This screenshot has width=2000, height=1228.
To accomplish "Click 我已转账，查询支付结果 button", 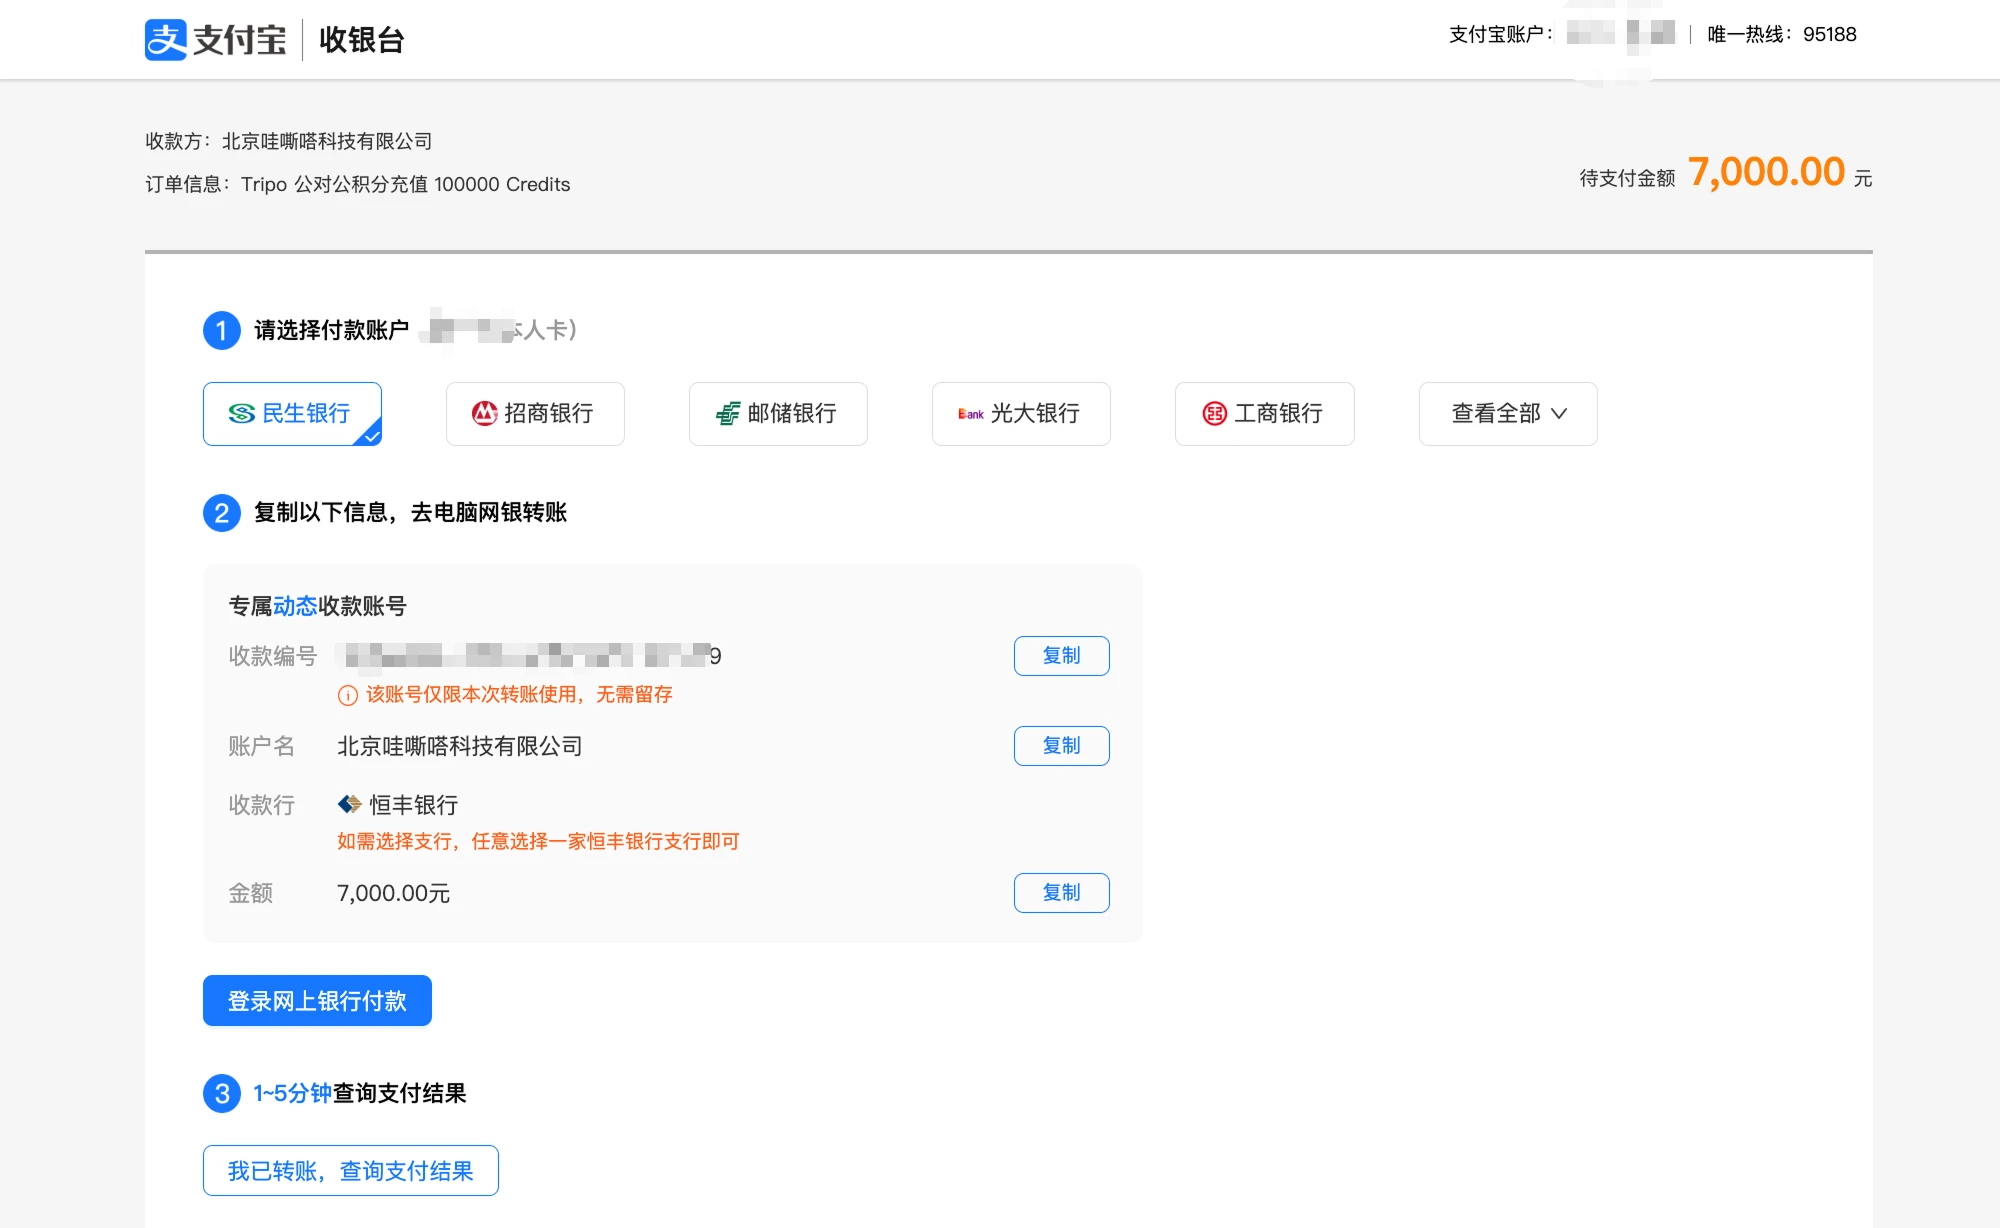I will click(351, 1171).
